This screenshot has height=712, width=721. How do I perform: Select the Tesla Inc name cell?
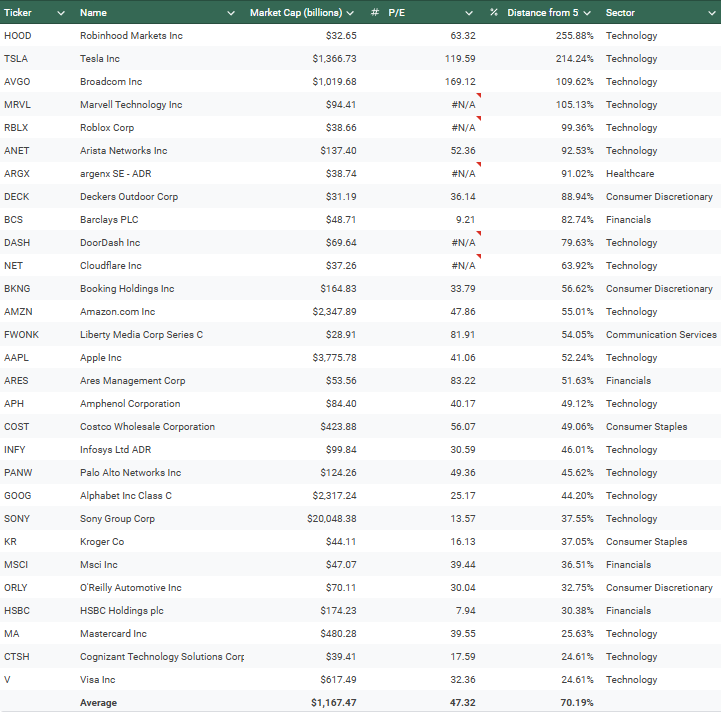tap(100, 58)
